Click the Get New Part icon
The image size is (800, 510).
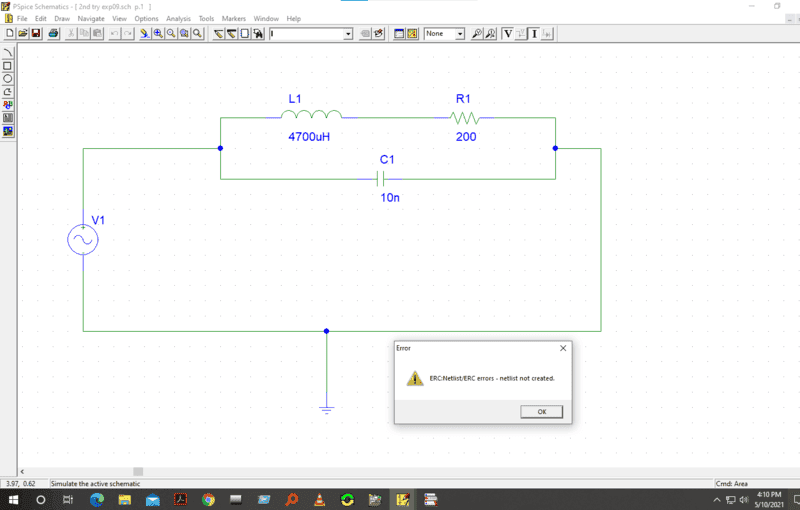point(258,33)
